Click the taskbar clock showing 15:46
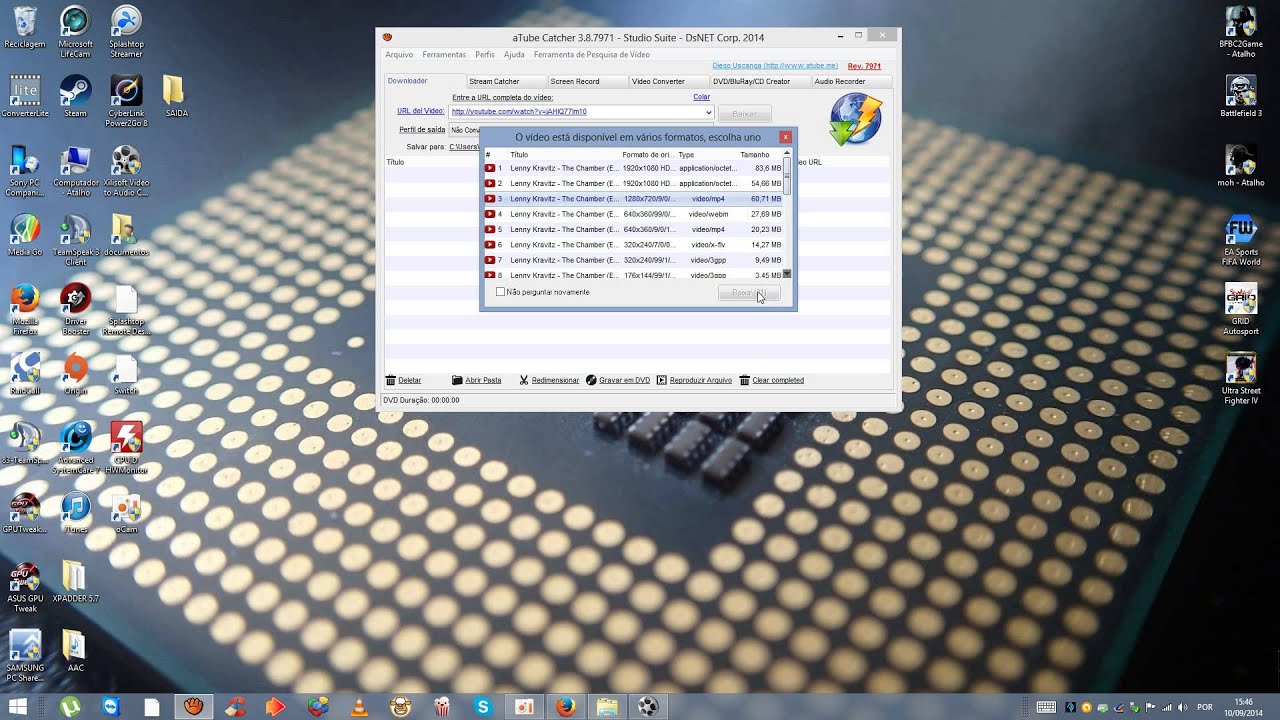The image size is (1280, 720). click(1243, 706)
